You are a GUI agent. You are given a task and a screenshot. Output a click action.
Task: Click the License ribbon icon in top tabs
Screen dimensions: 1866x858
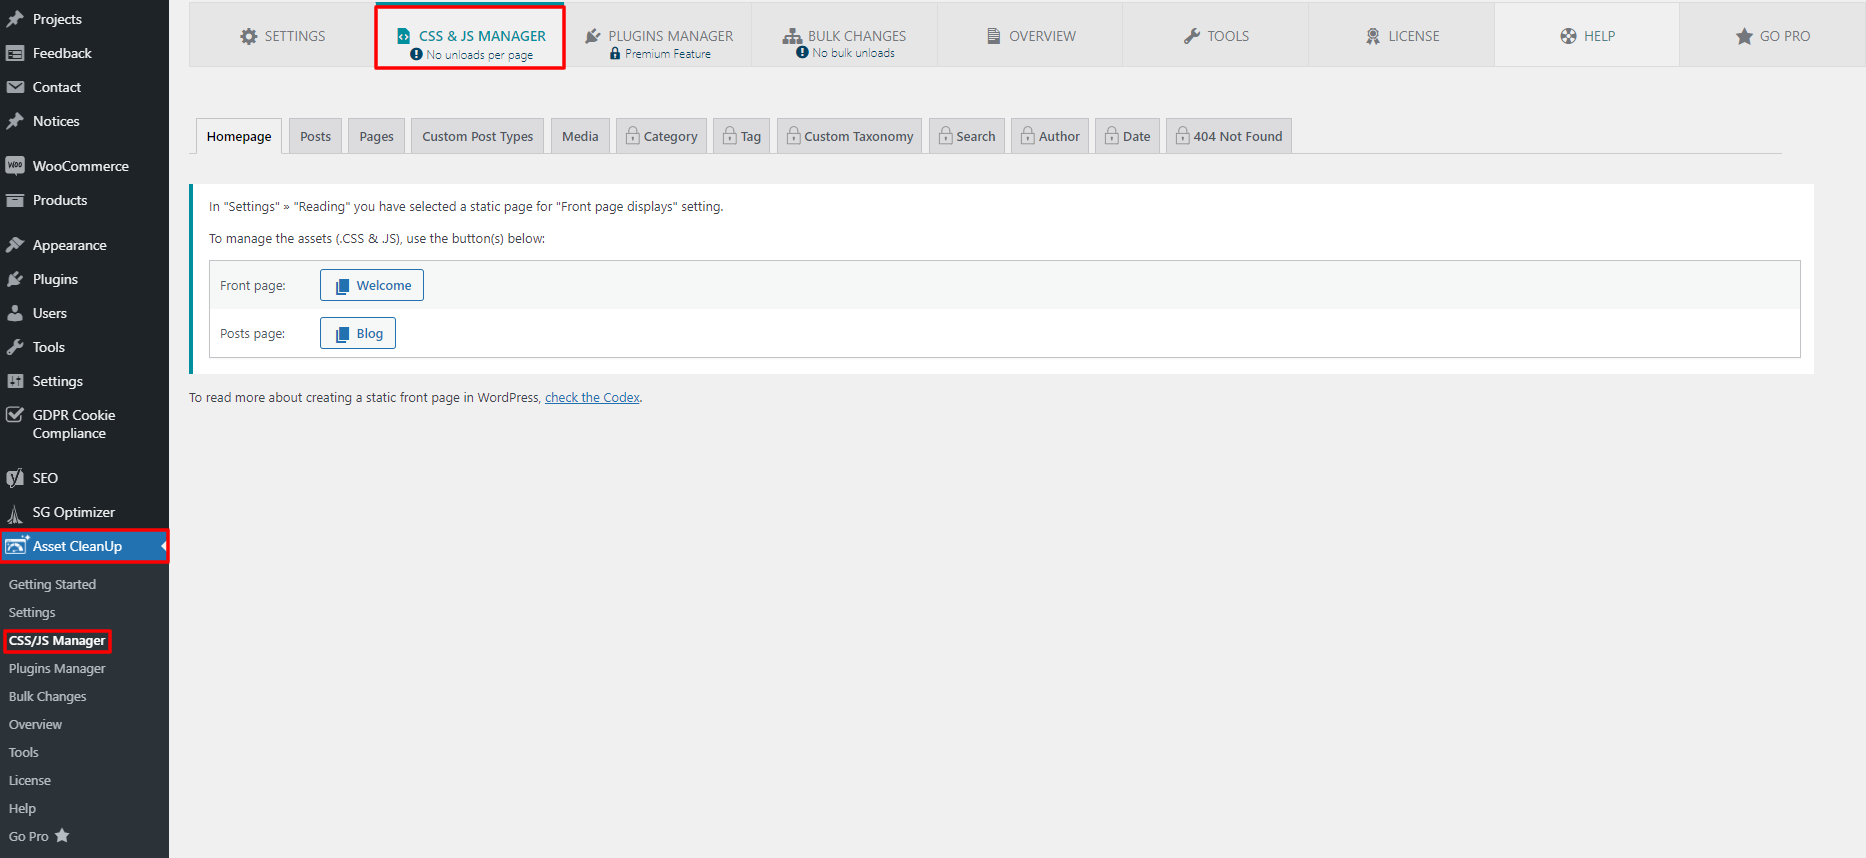[x=1373, y=36]
